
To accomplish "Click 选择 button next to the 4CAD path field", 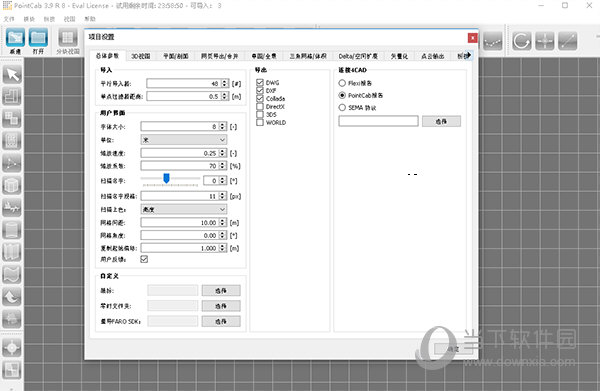I will pyautogui.click(x=441, y=121).
